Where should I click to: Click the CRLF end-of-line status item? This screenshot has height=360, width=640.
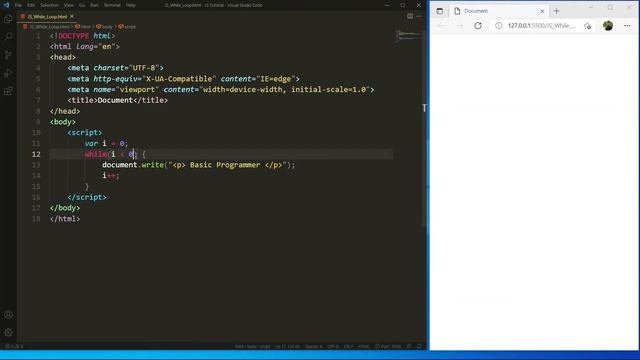[348, 346]
